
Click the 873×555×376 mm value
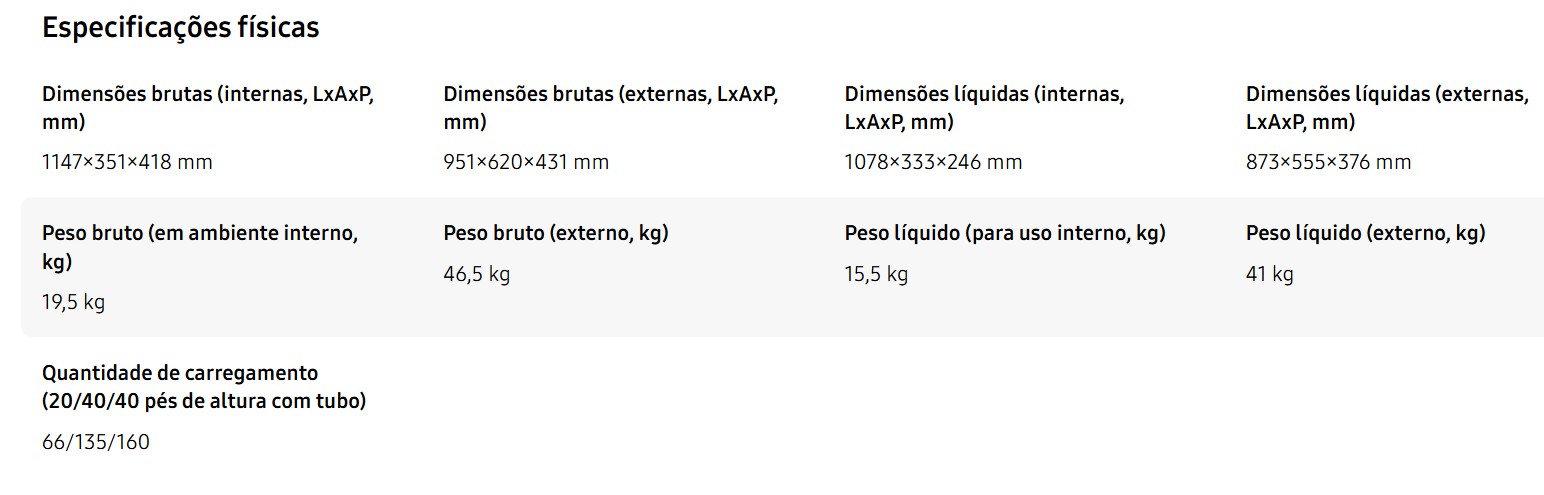click(x=1328, y=162)
